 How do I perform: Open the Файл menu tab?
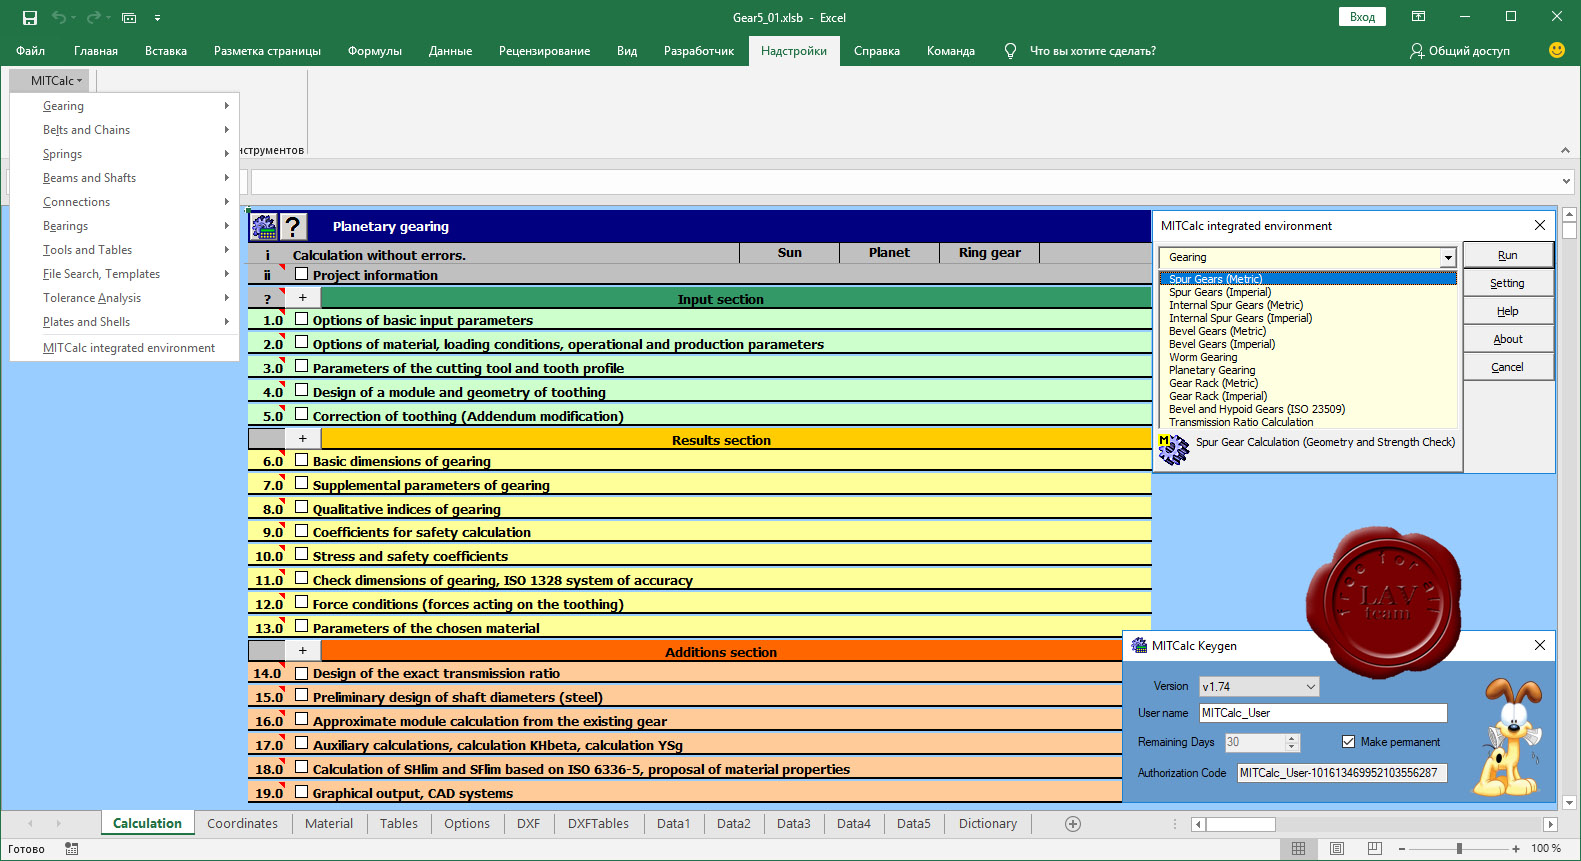pos(30,51)
